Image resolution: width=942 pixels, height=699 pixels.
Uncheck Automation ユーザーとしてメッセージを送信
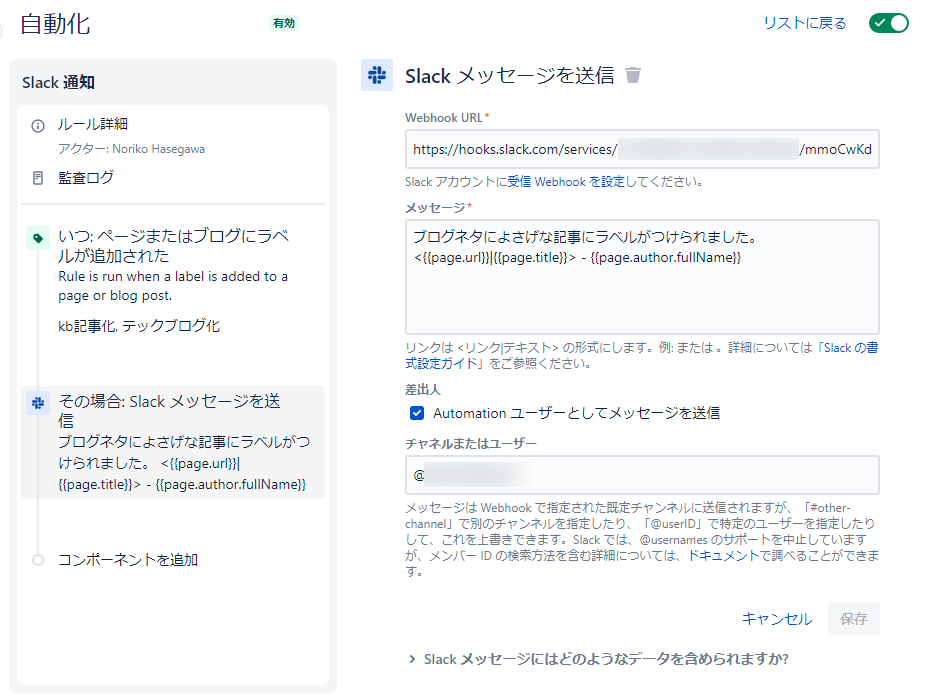coord(417,413)
